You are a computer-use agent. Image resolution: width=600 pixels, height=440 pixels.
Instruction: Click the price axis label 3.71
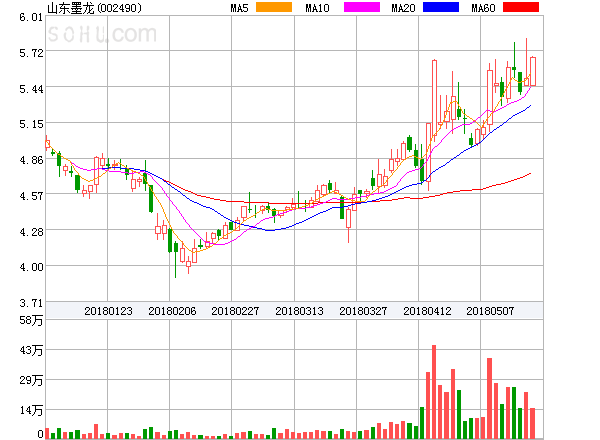tap(31, 303)
